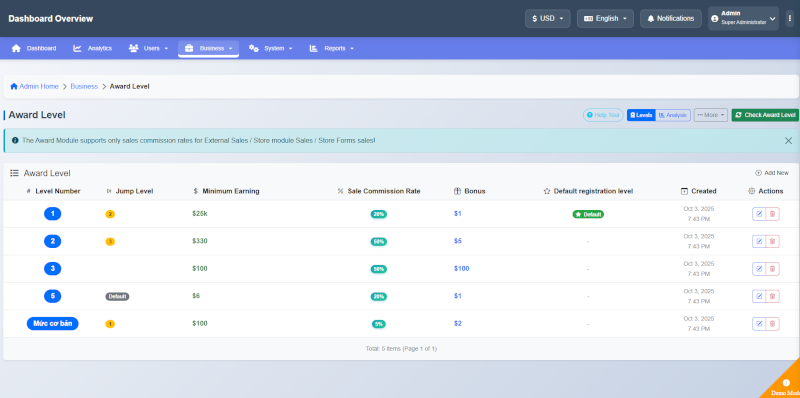800x398 pixels.
Task: Delete award level 5 row
Action: (x=772, y=296)
